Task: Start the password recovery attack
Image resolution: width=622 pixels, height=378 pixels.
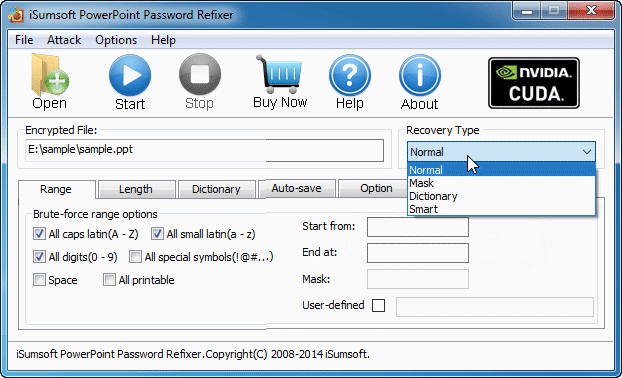Action: (x=130, y=75)
